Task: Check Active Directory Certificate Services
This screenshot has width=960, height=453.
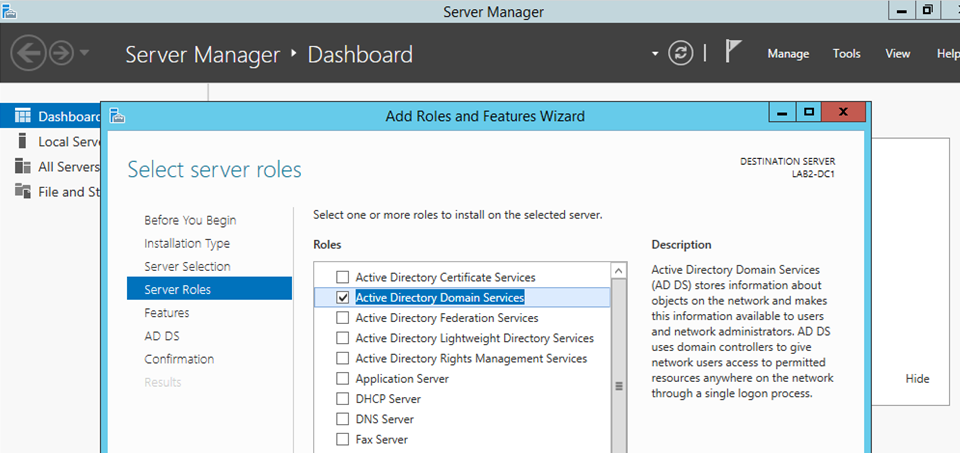Action: click(x=343, y=277)
